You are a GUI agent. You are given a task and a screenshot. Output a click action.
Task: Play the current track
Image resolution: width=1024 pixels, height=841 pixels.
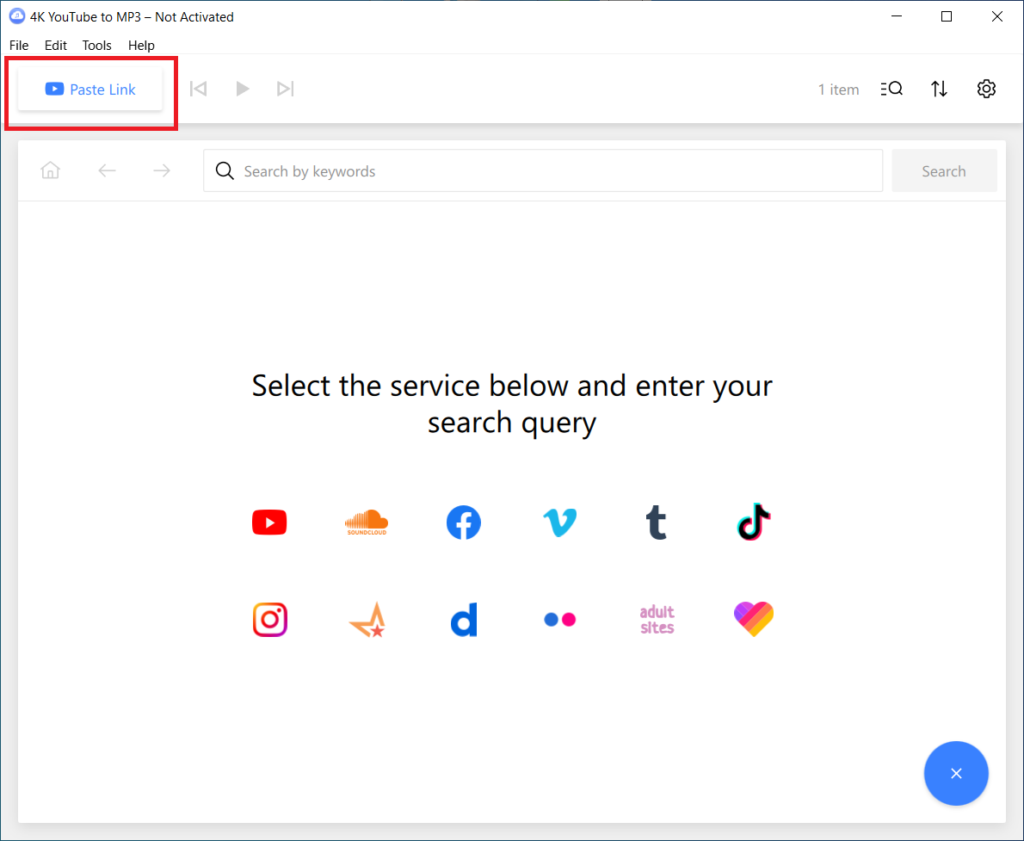coord(242,89)
